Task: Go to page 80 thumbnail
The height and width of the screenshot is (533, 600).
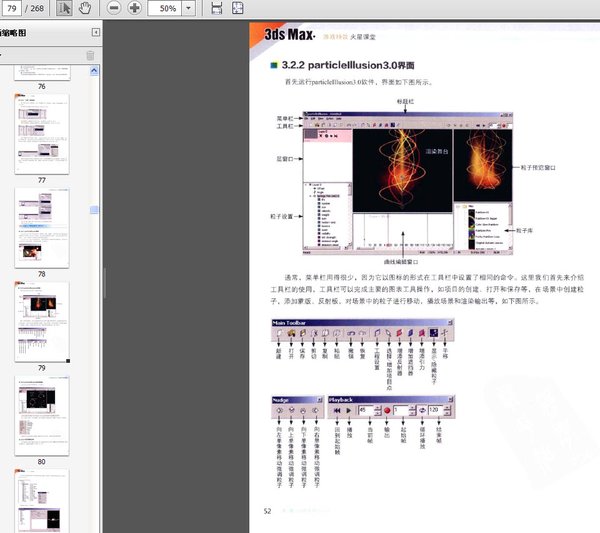Action: (x=42, y=414)
